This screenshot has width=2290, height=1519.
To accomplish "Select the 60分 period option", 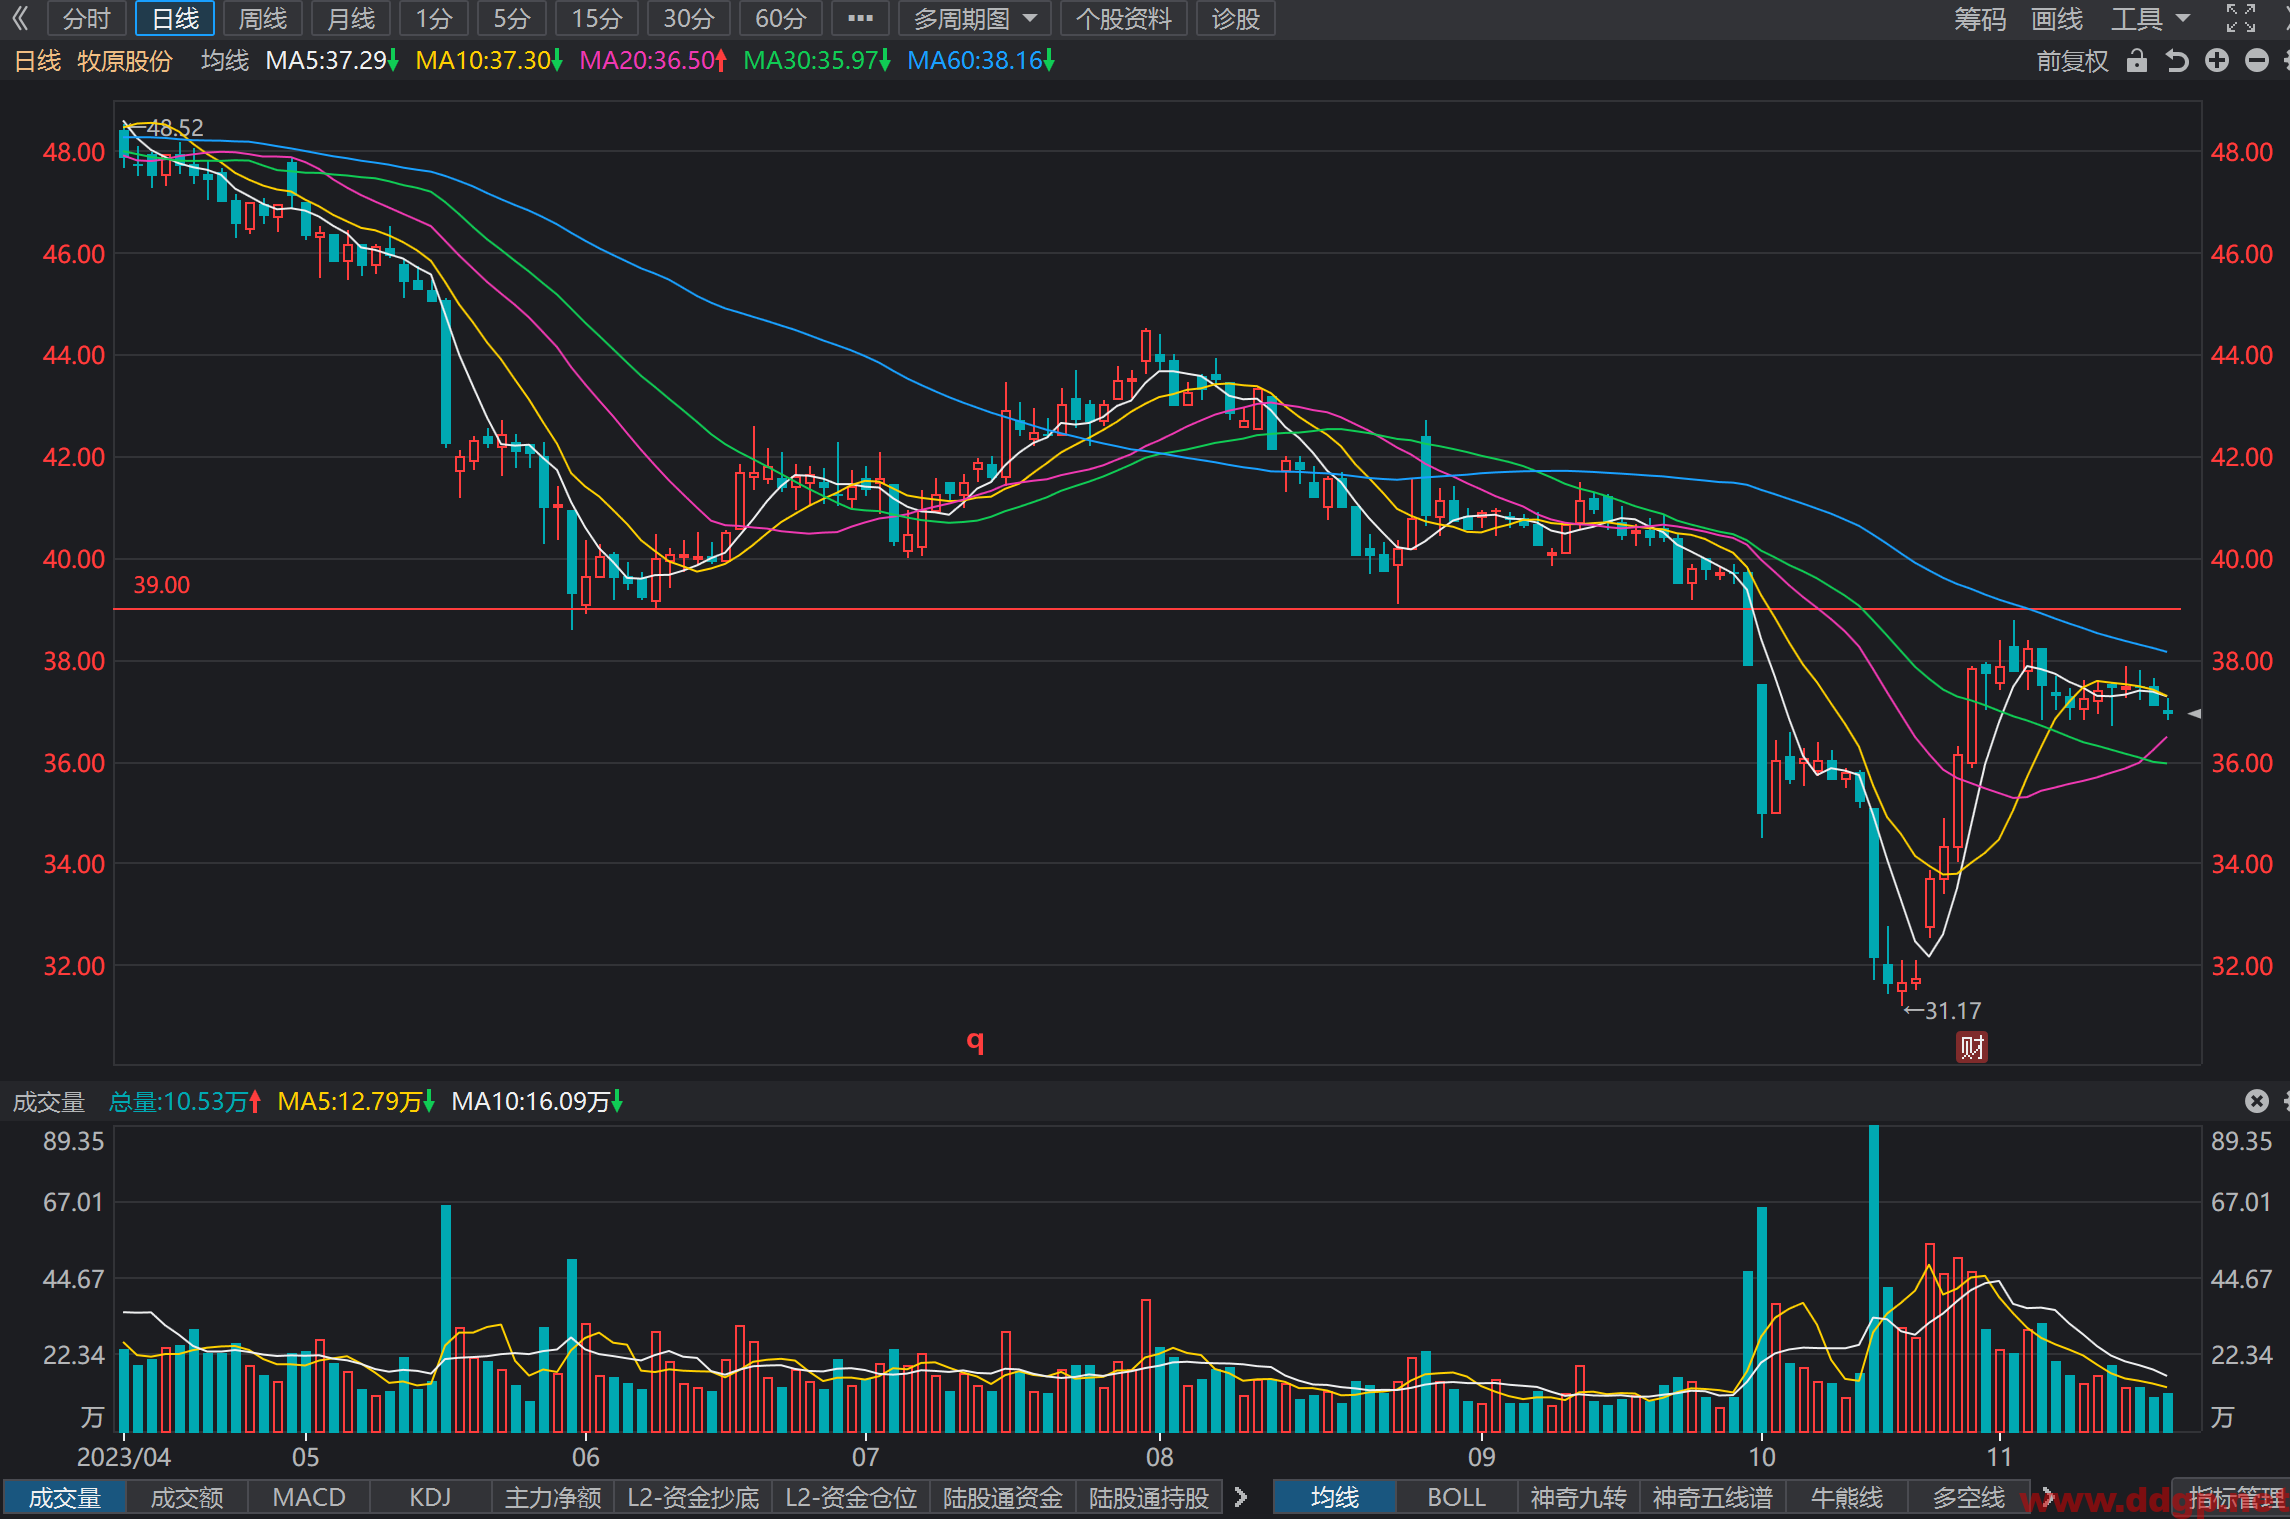I will (x=780, y=19).
